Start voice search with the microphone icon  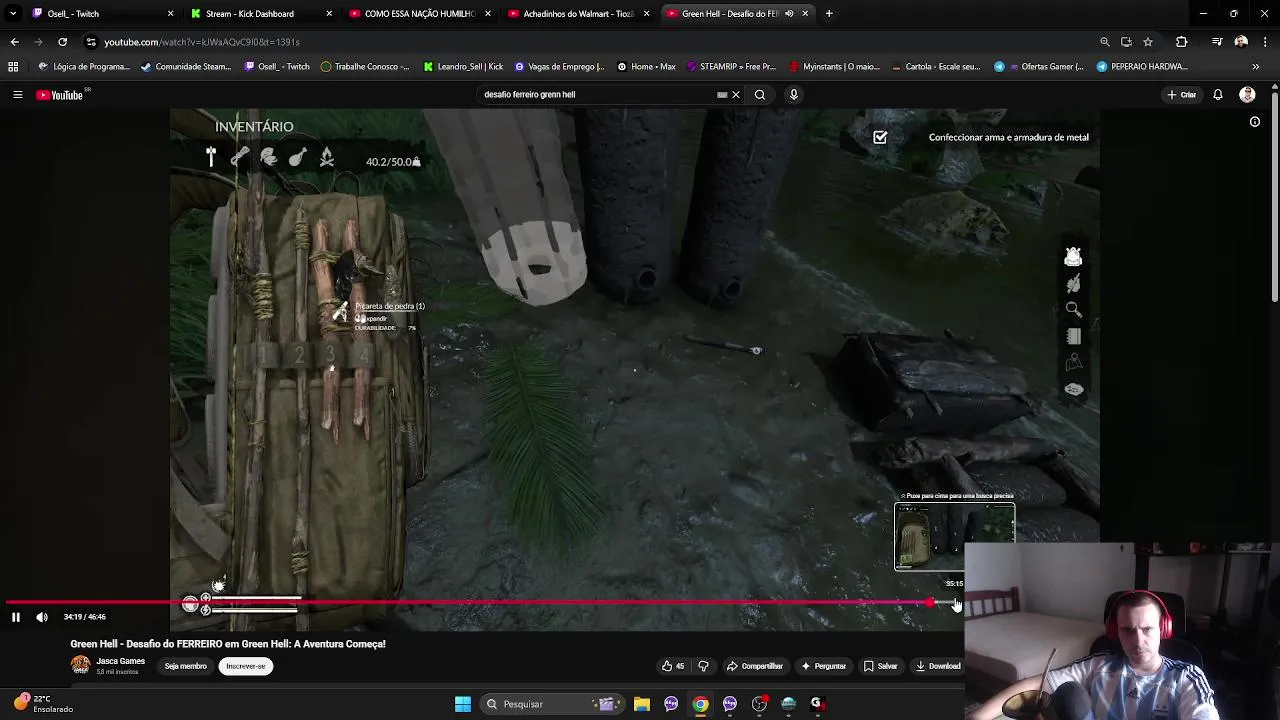(794, 94)
